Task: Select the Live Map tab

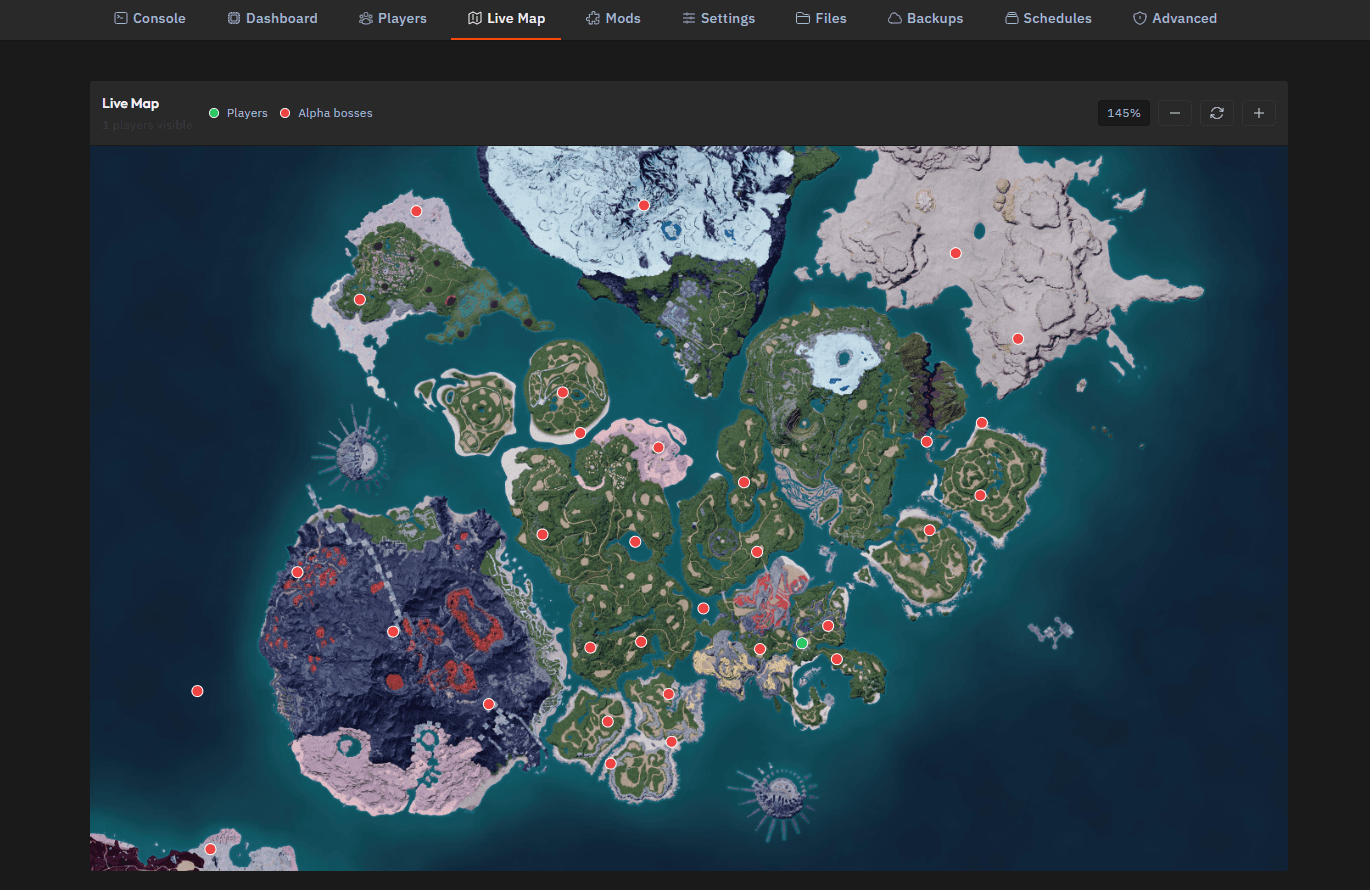Action: pyautogui.click(x=506, y=18)
